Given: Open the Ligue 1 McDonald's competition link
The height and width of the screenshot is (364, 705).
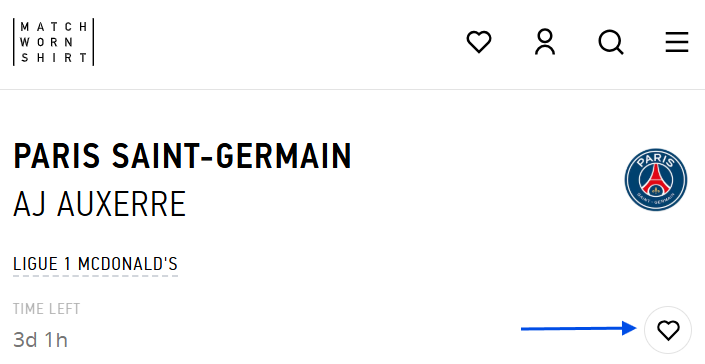Looking at the screenshot, I should click(95, 264).
